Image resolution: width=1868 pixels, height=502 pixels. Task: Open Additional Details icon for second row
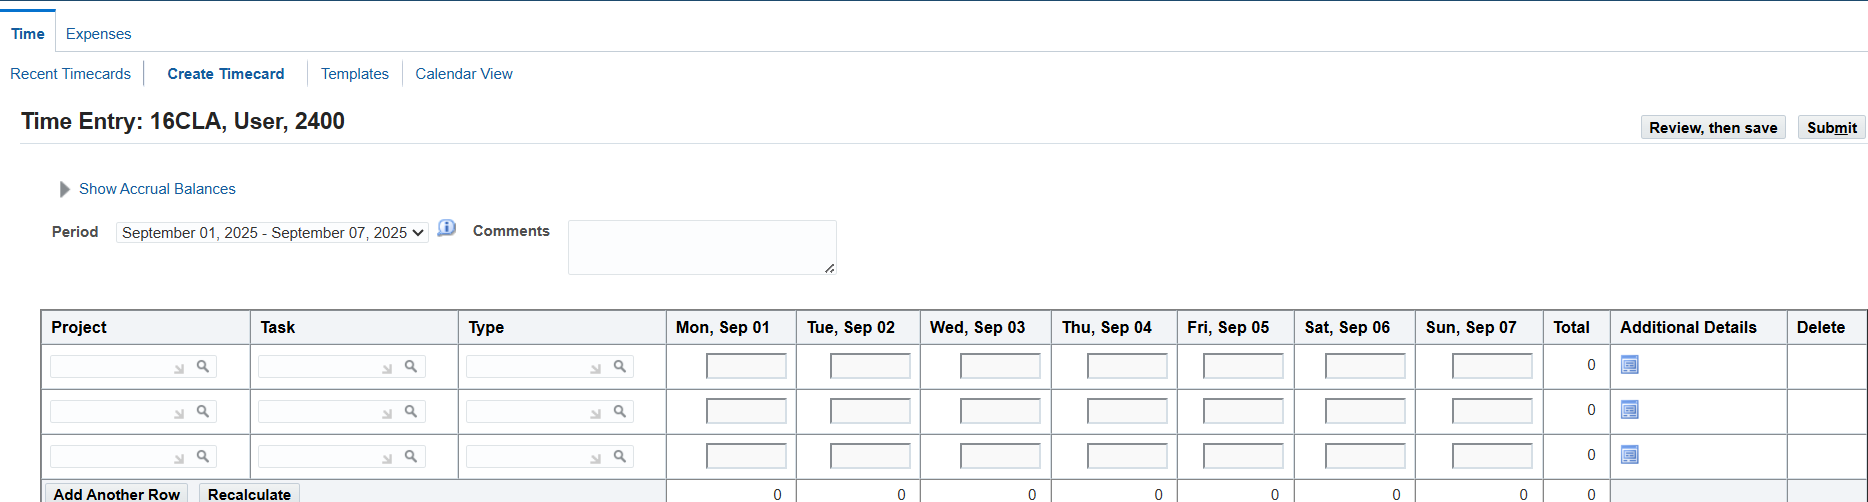(x=1629, y=410)
